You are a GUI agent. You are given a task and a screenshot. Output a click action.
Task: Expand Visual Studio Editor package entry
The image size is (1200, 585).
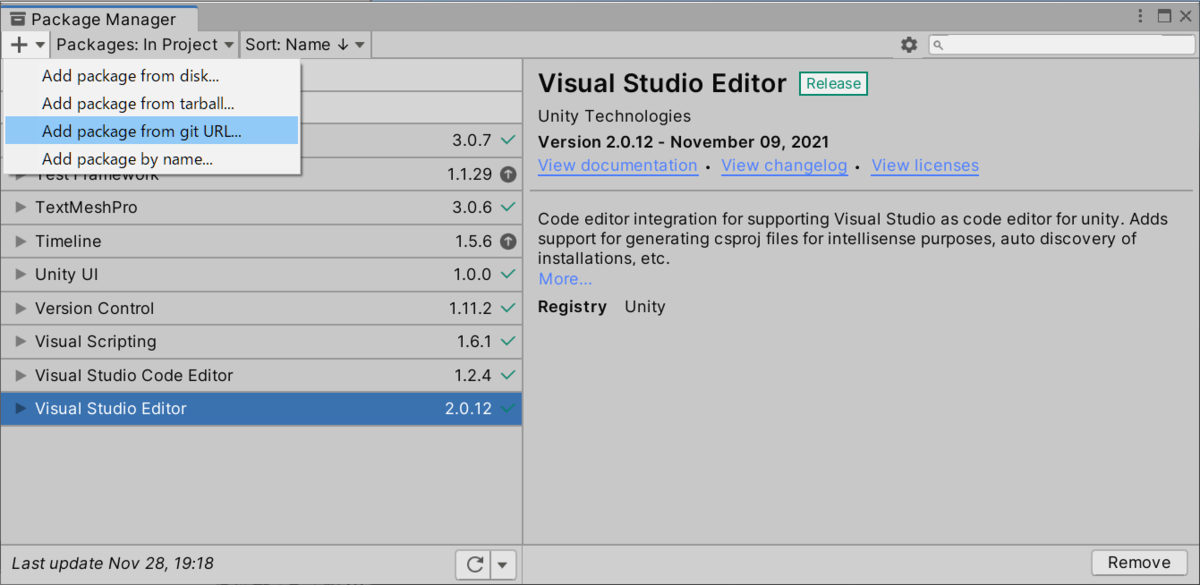click(20, 408)
